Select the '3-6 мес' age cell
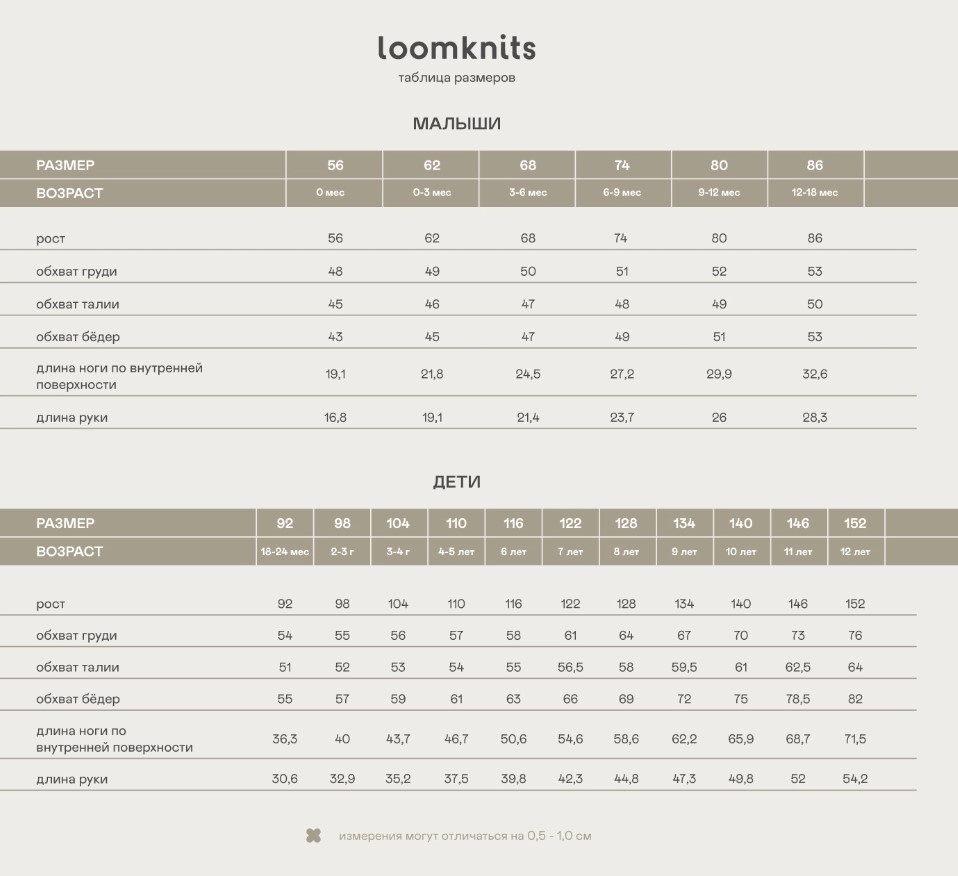The height and width of the screenshot is (876, 958). click(x=528, y=192)
